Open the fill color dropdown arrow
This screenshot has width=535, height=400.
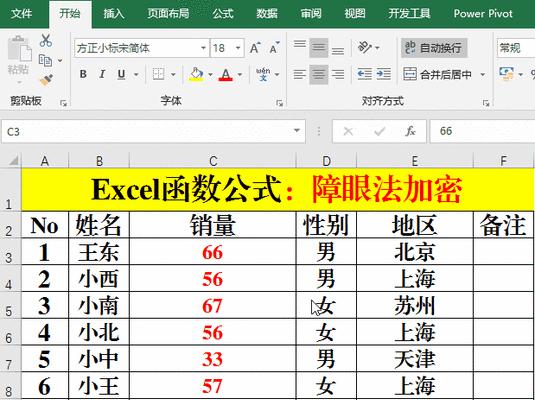210,74
